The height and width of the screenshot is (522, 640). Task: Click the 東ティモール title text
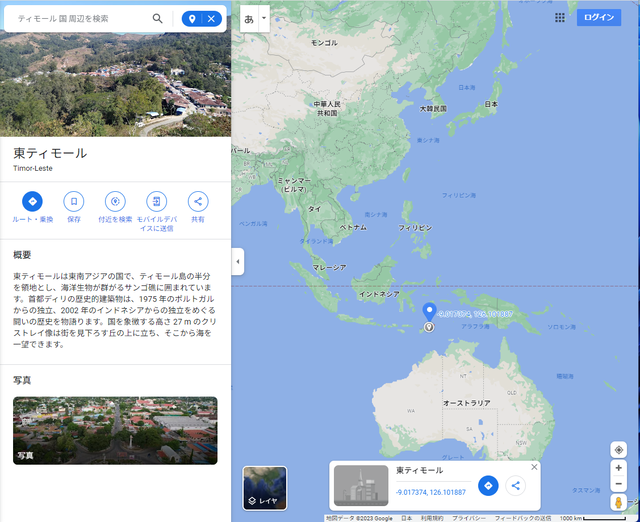(x=50, y=153)
